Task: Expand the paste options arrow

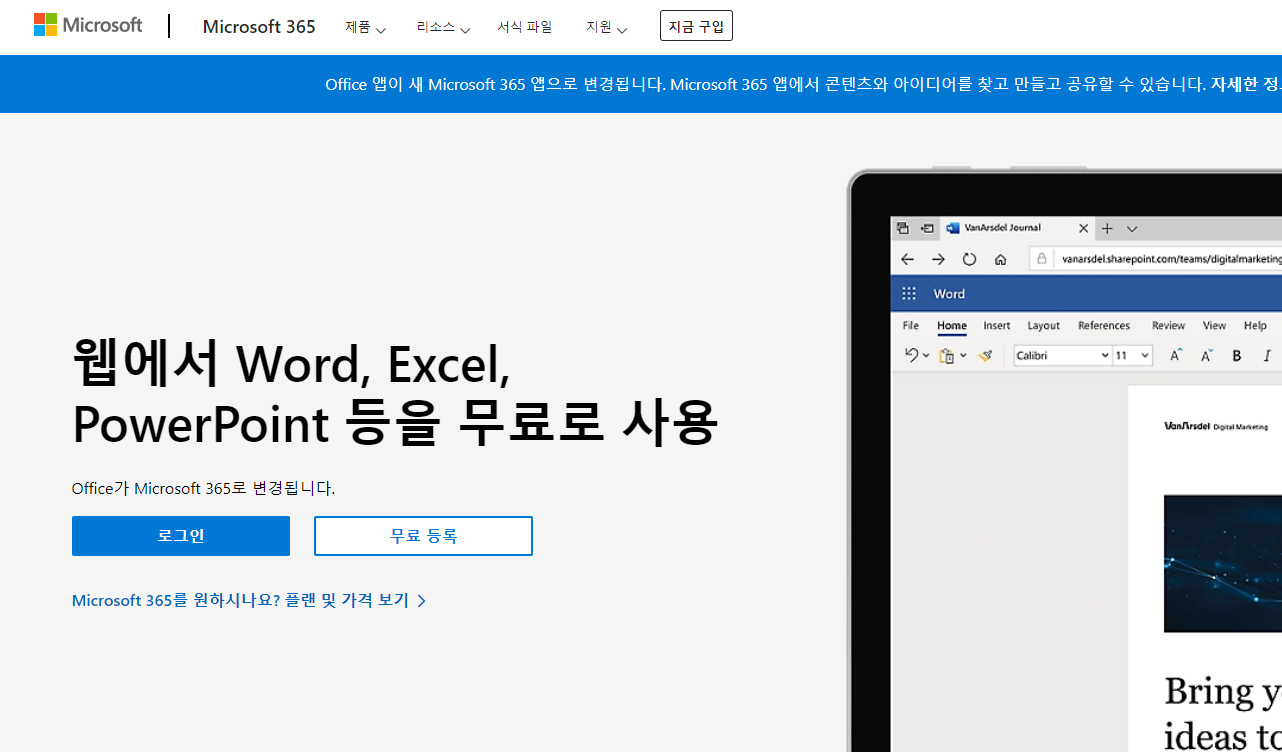Action: [x=963, y=356]
